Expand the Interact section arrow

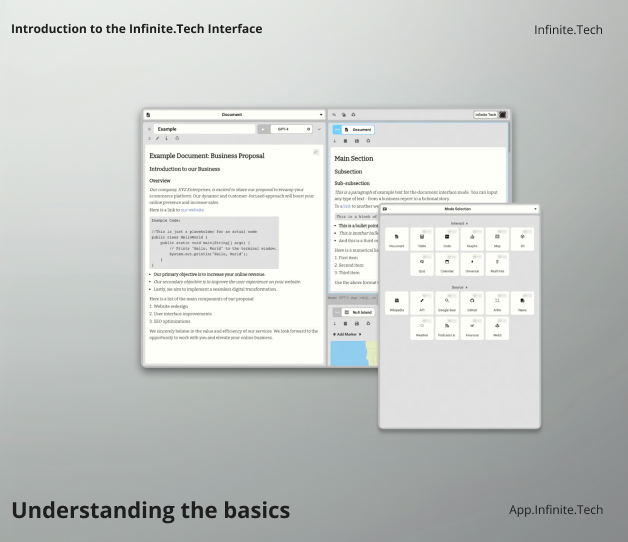[467, 224]
